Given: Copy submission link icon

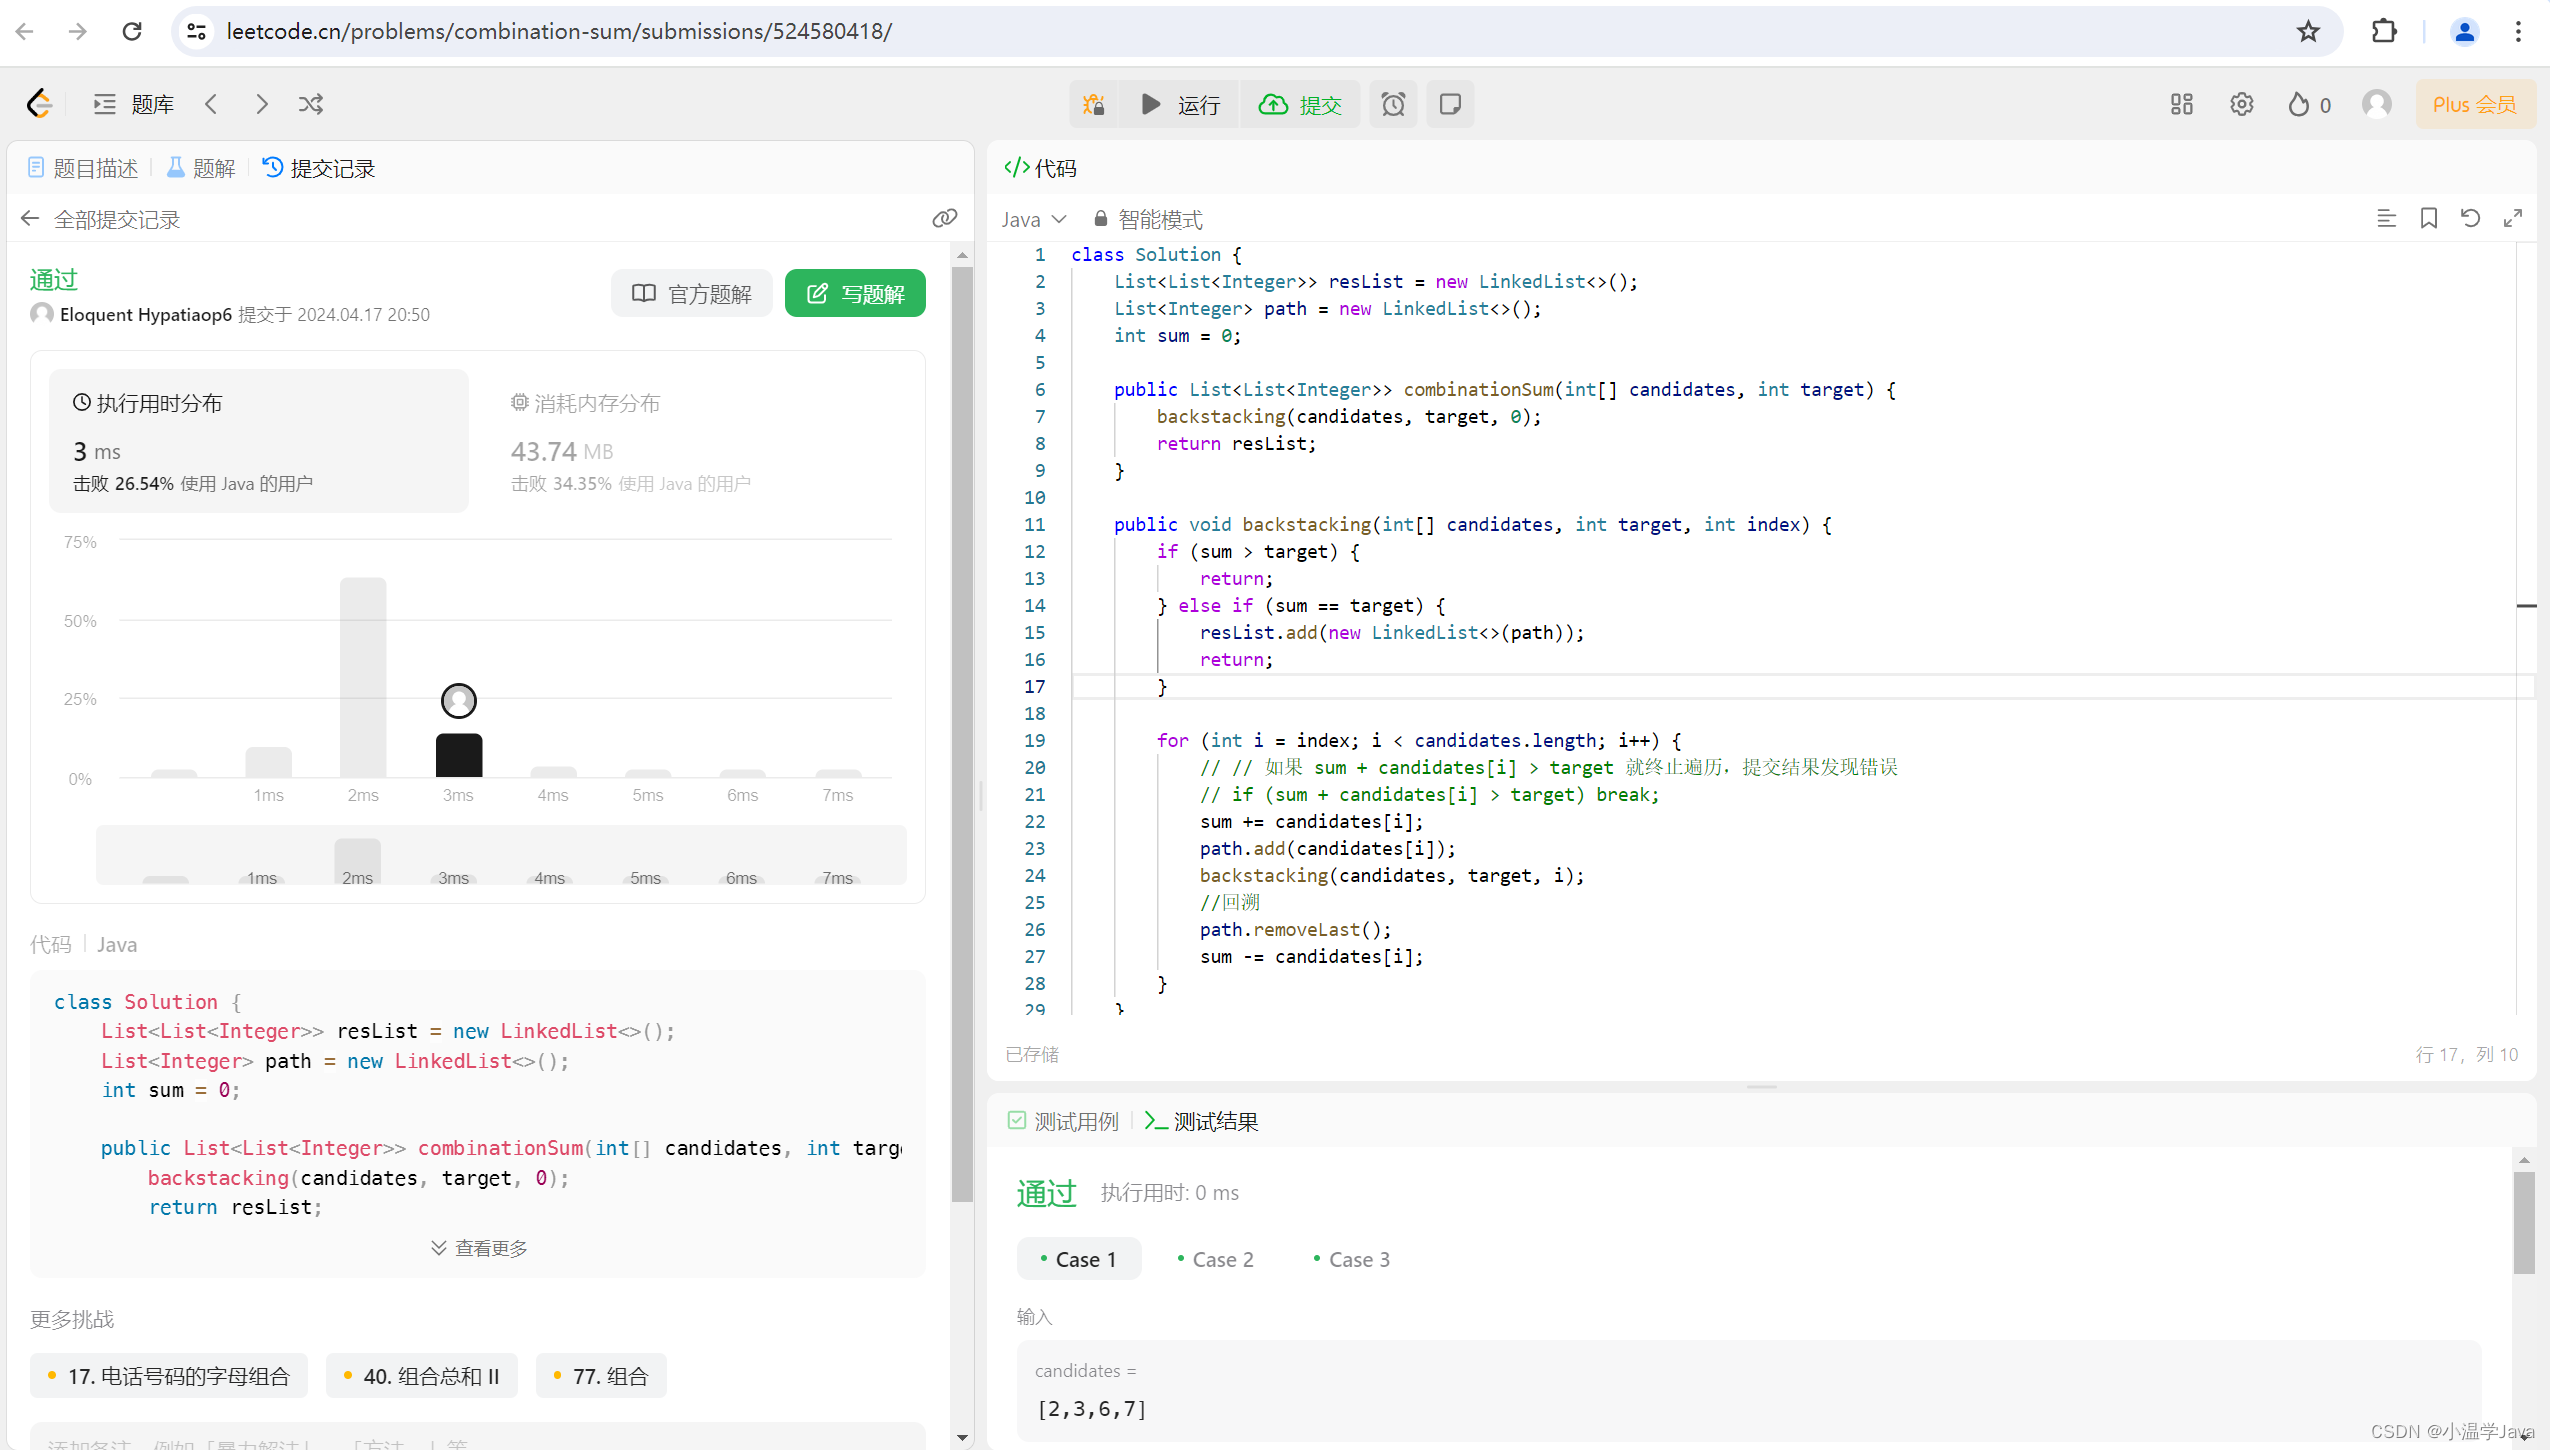Looking at the screenshot, I should point(944,218).
